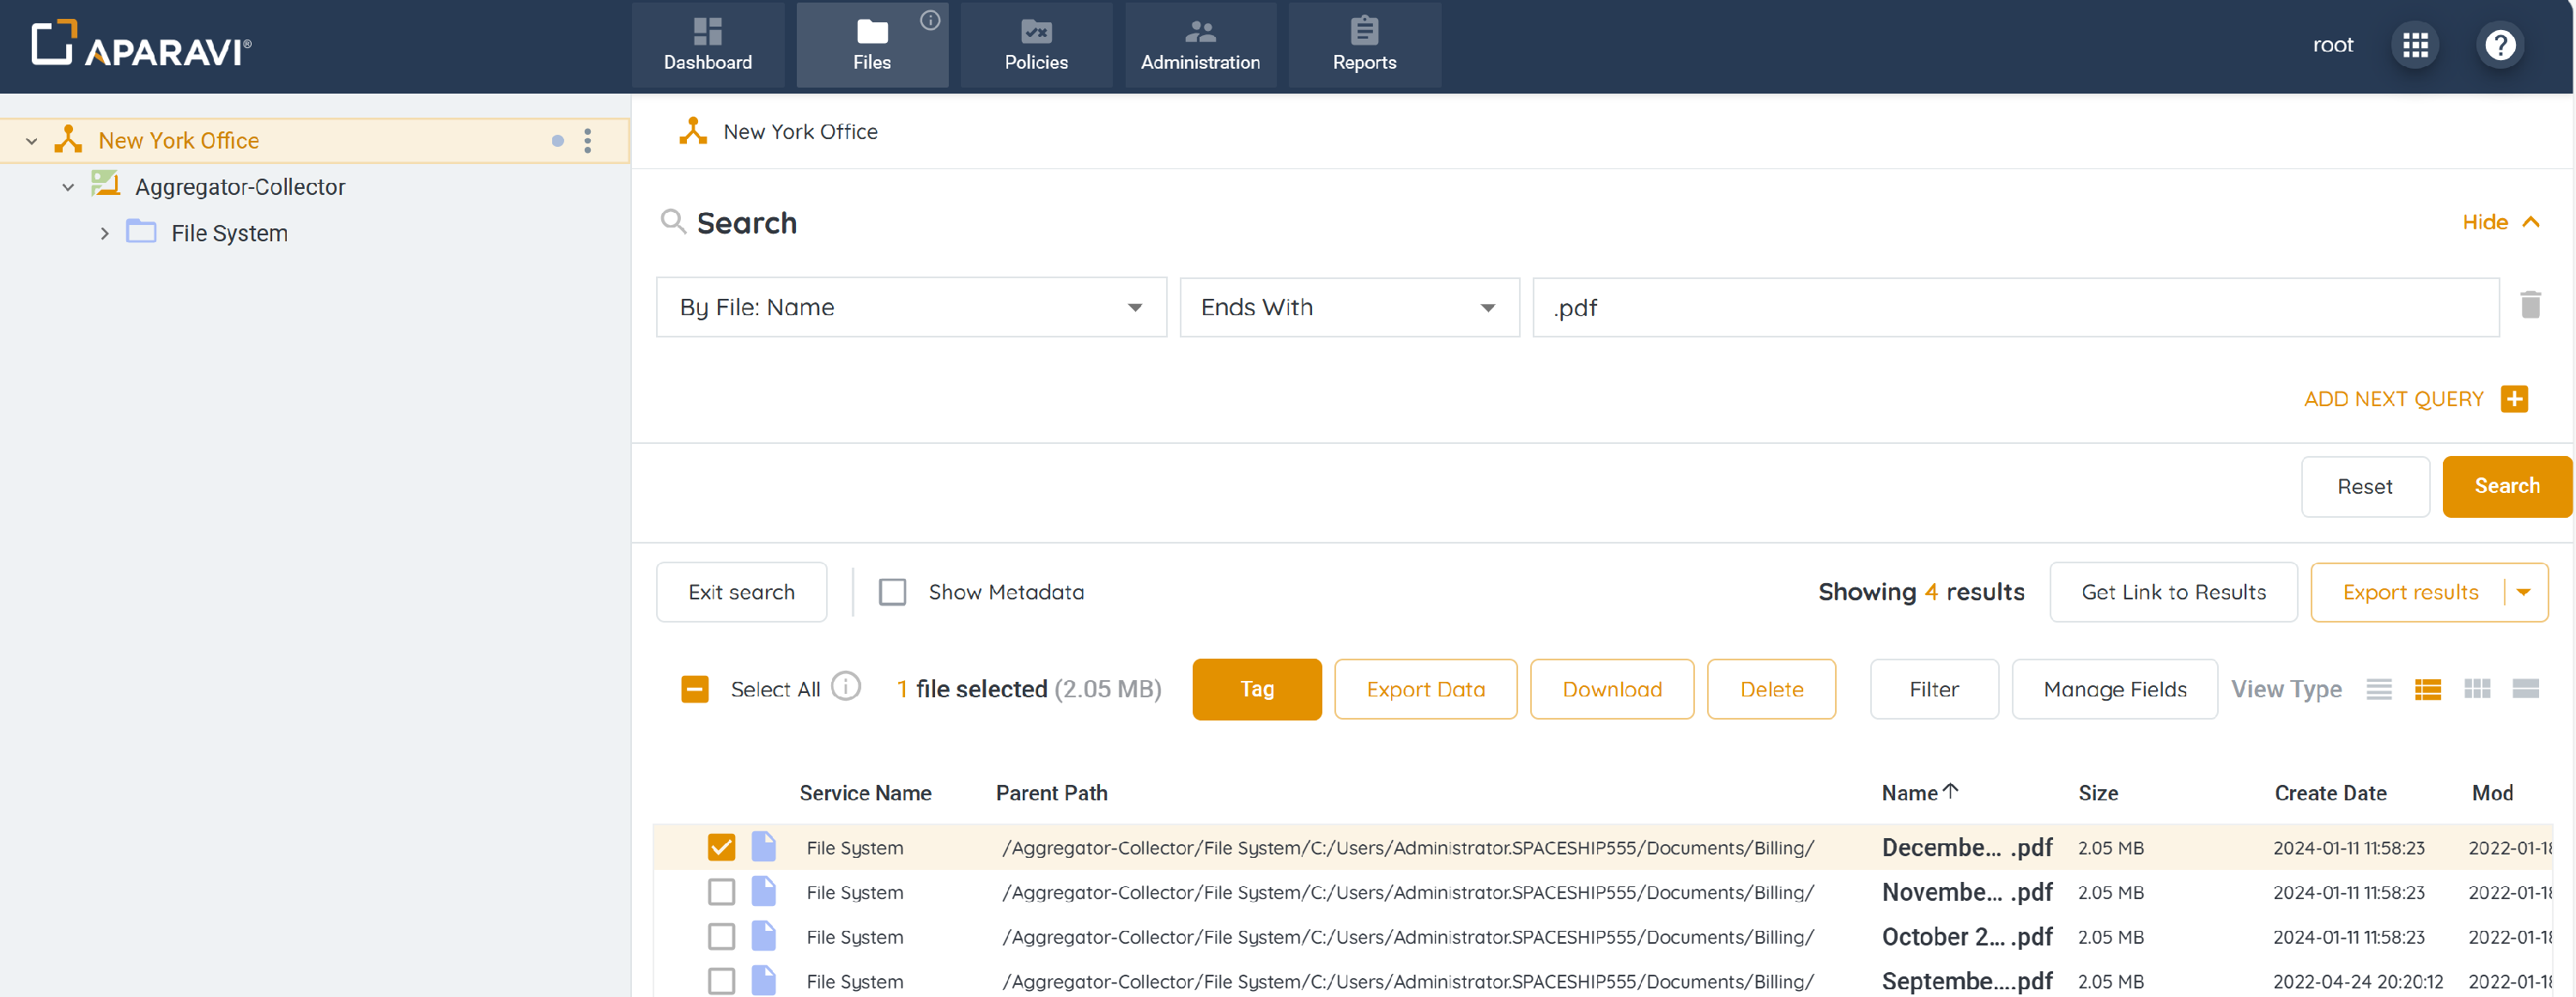Switch to the compact list view type
This screenshot has height=997, width=2576.
tap(2378, 689)
